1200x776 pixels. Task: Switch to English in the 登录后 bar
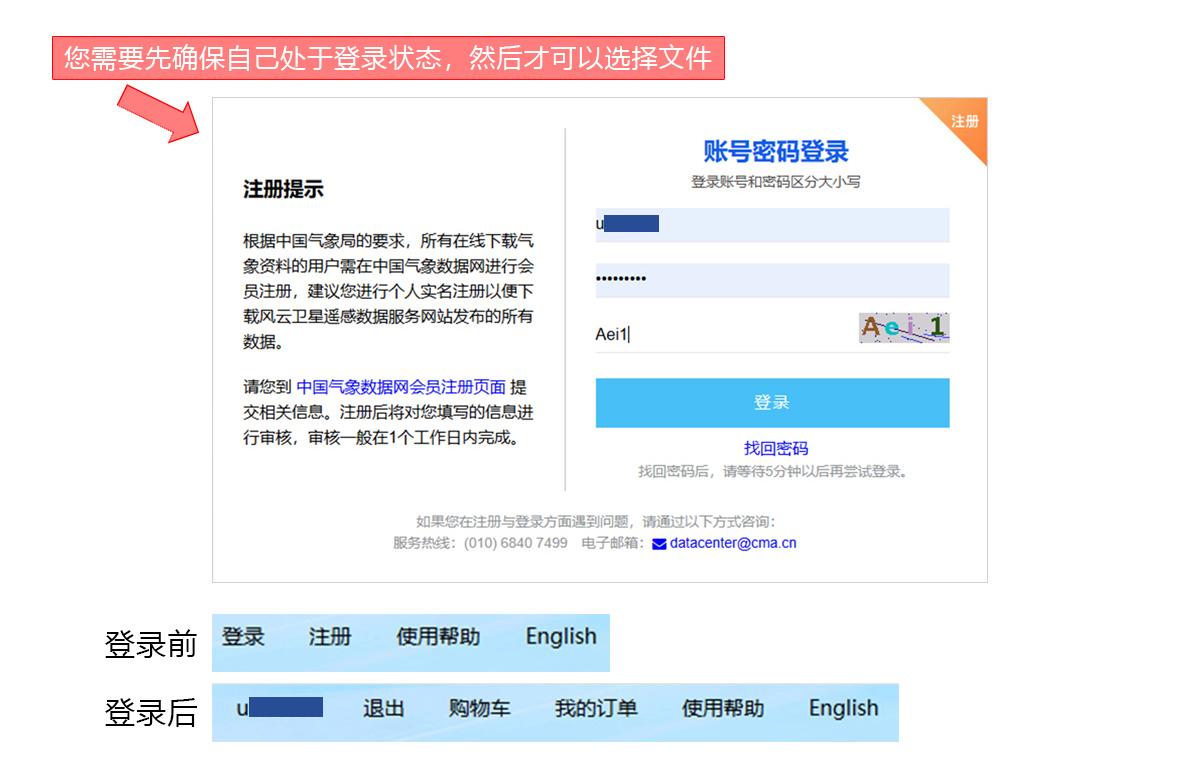tap(843, 709)
